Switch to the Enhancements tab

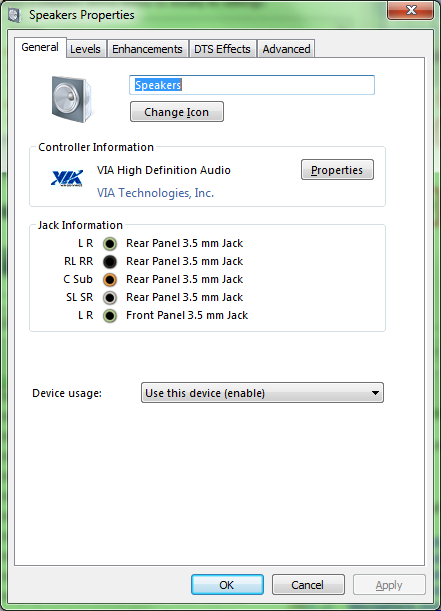pyautogui.click(x=147, y=49)
